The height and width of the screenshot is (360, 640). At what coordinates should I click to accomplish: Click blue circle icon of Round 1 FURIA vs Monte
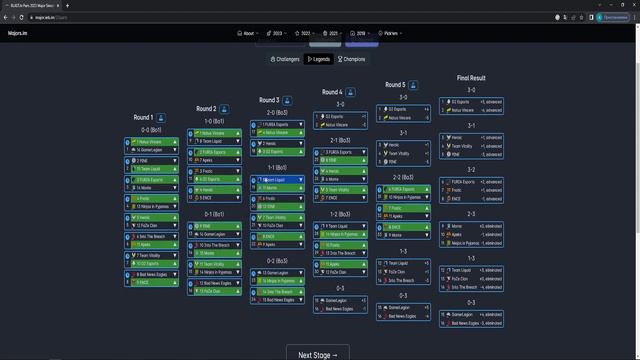pos(127,180)
